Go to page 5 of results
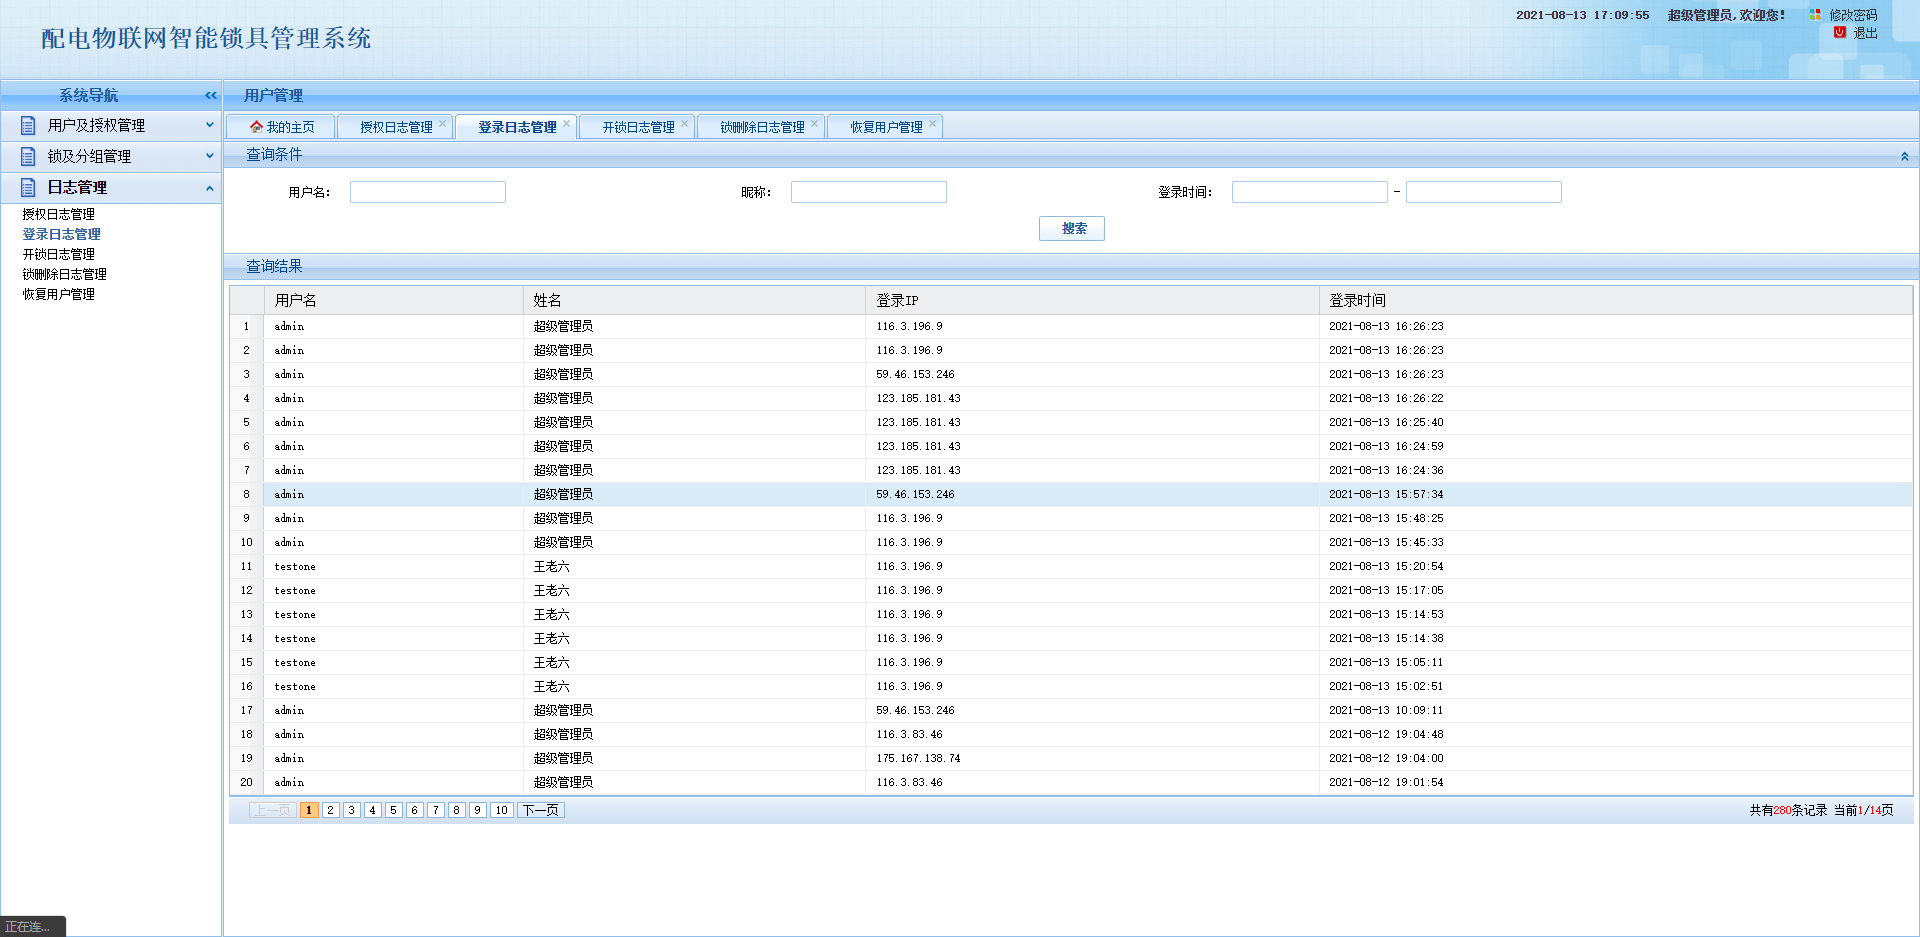Image resolution: width=1920 pixels, height=937 pixels. pos(394,810)
